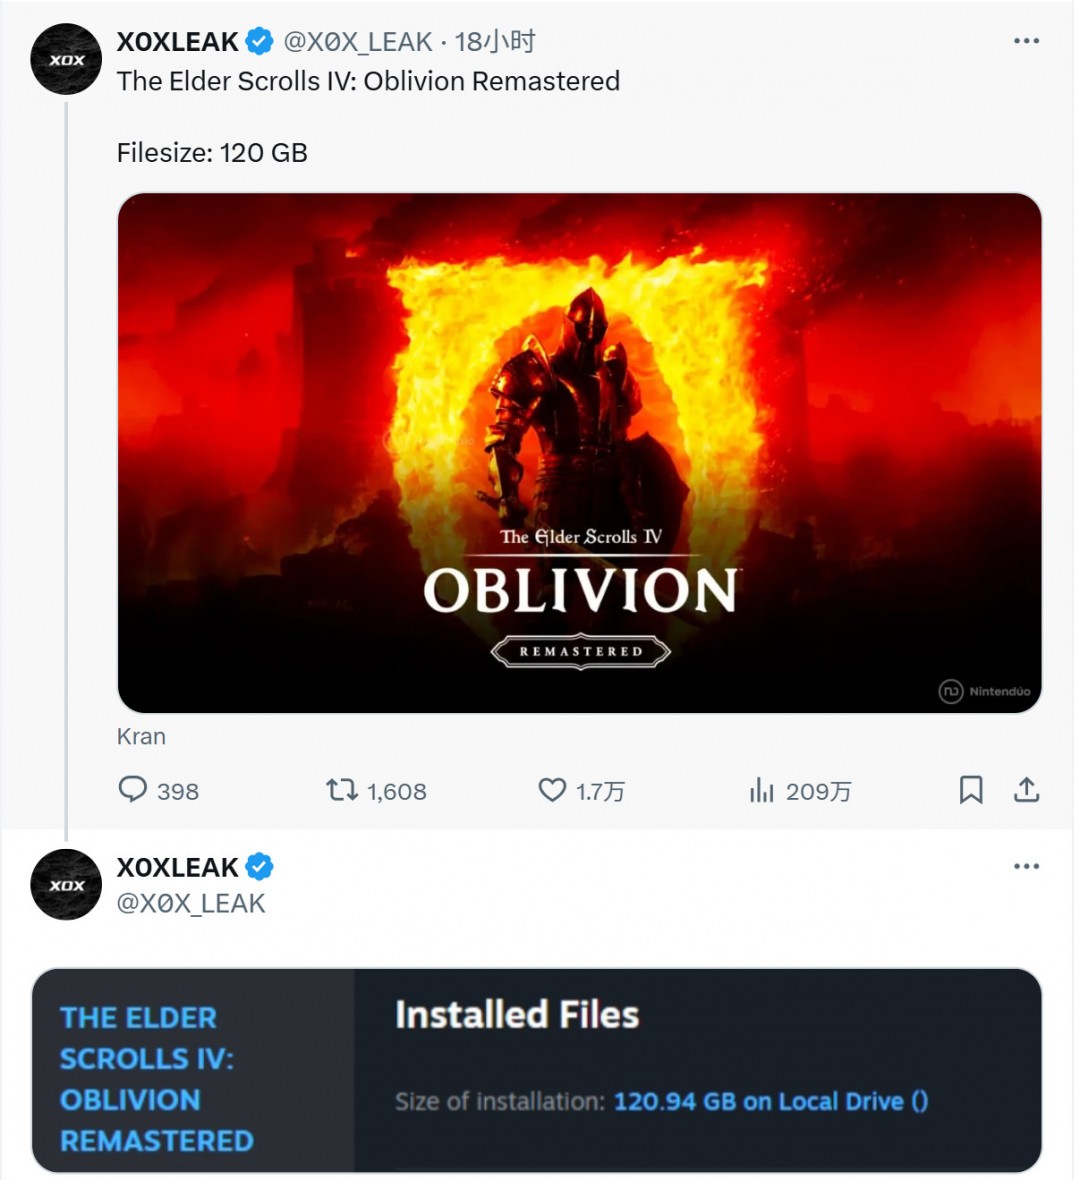Click the tweet text about Oblivion Remastered

(368, 81)
